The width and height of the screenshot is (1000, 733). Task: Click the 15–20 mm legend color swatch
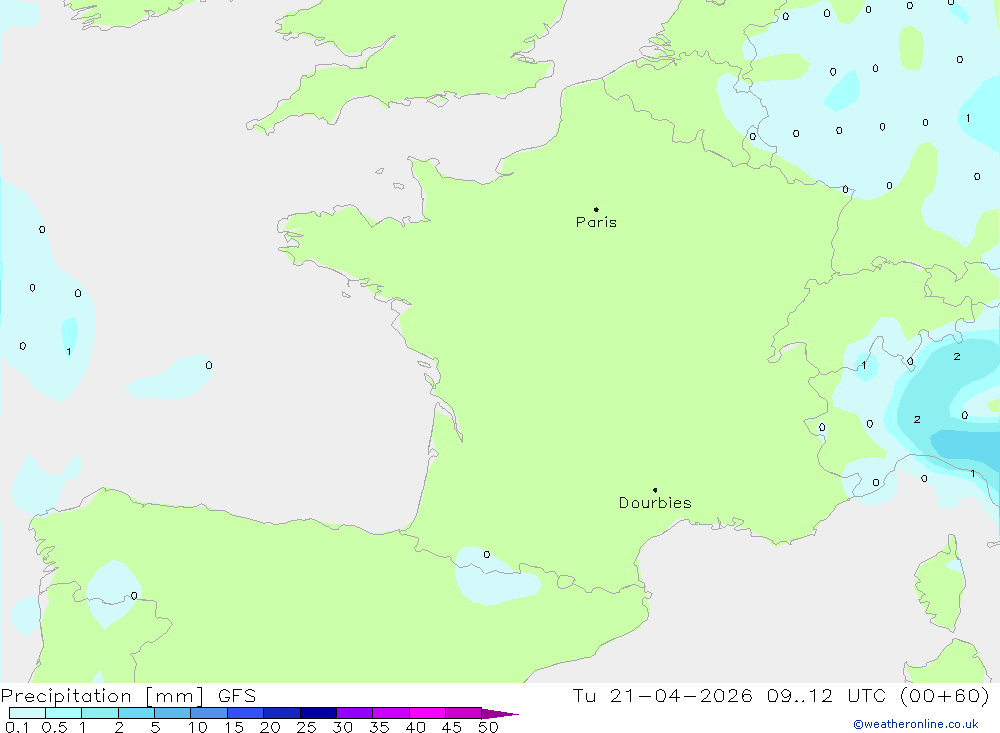point(246,713)
